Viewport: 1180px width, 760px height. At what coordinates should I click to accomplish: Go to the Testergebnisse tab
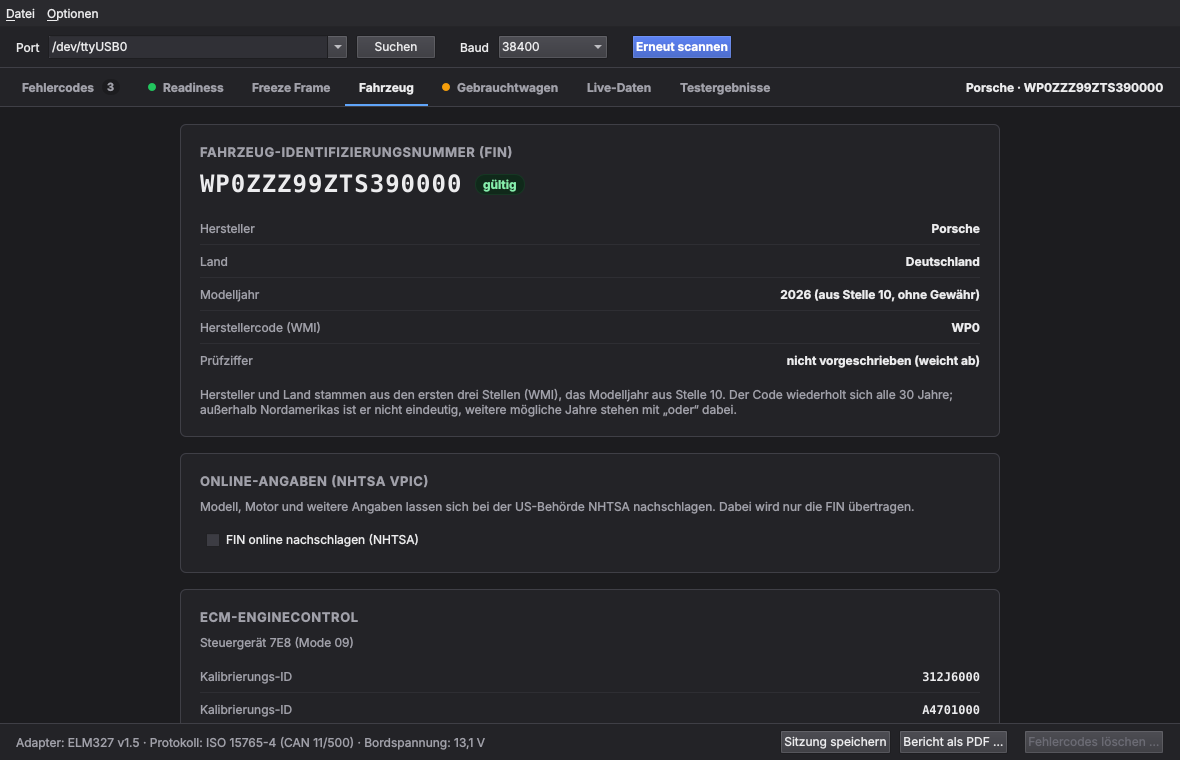click(725, 87)
